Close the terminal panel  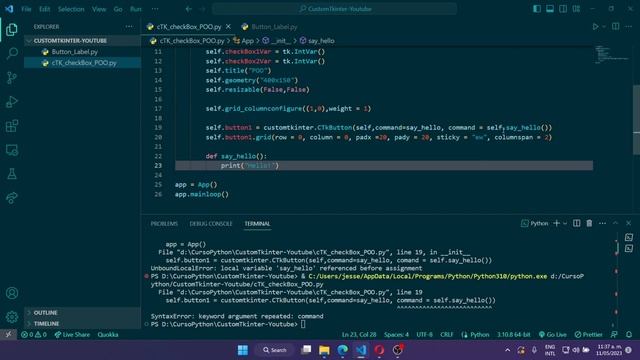629,223
